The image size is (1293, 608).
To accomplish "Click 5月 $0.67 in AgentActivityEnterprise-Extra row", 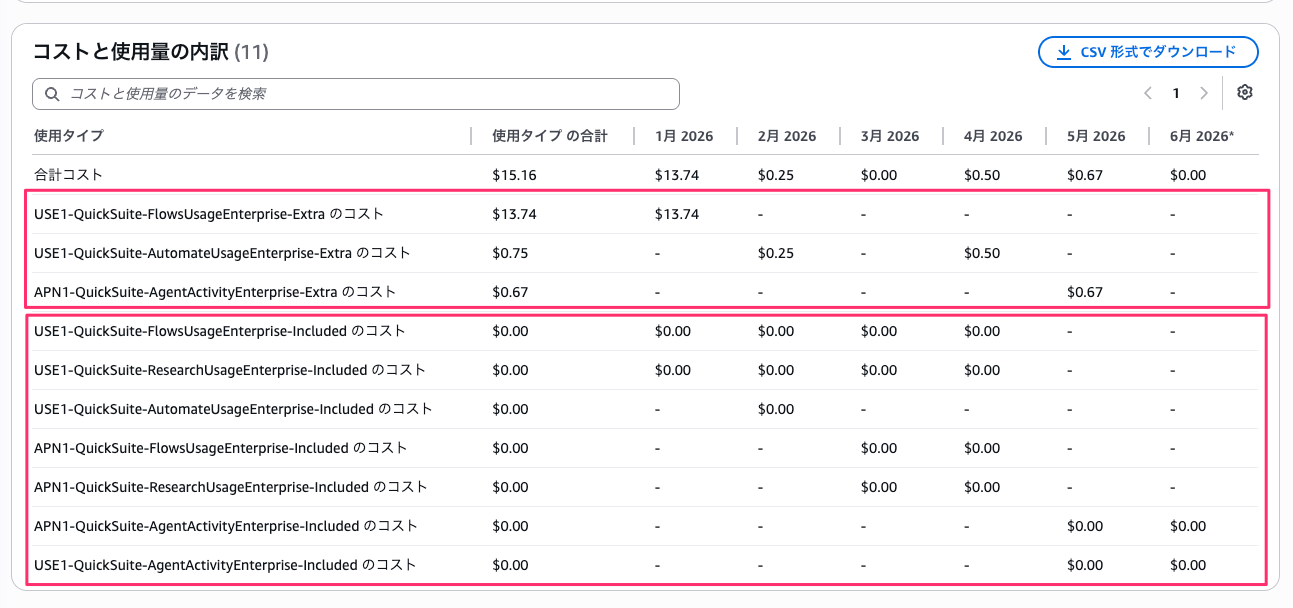I will point(1085,292).
